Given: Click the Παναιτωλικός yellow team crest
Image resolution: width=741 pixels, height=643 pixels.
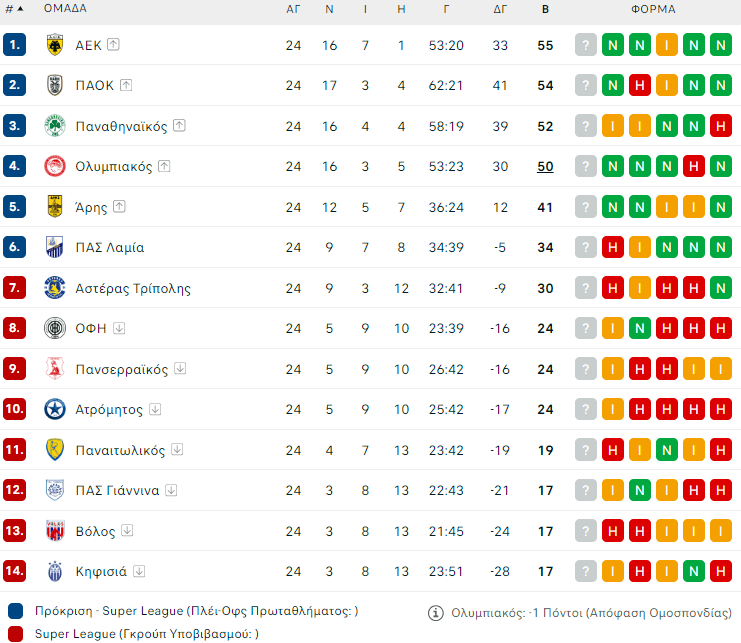Looking at the screenshot, I should click(x=55, y=450).
